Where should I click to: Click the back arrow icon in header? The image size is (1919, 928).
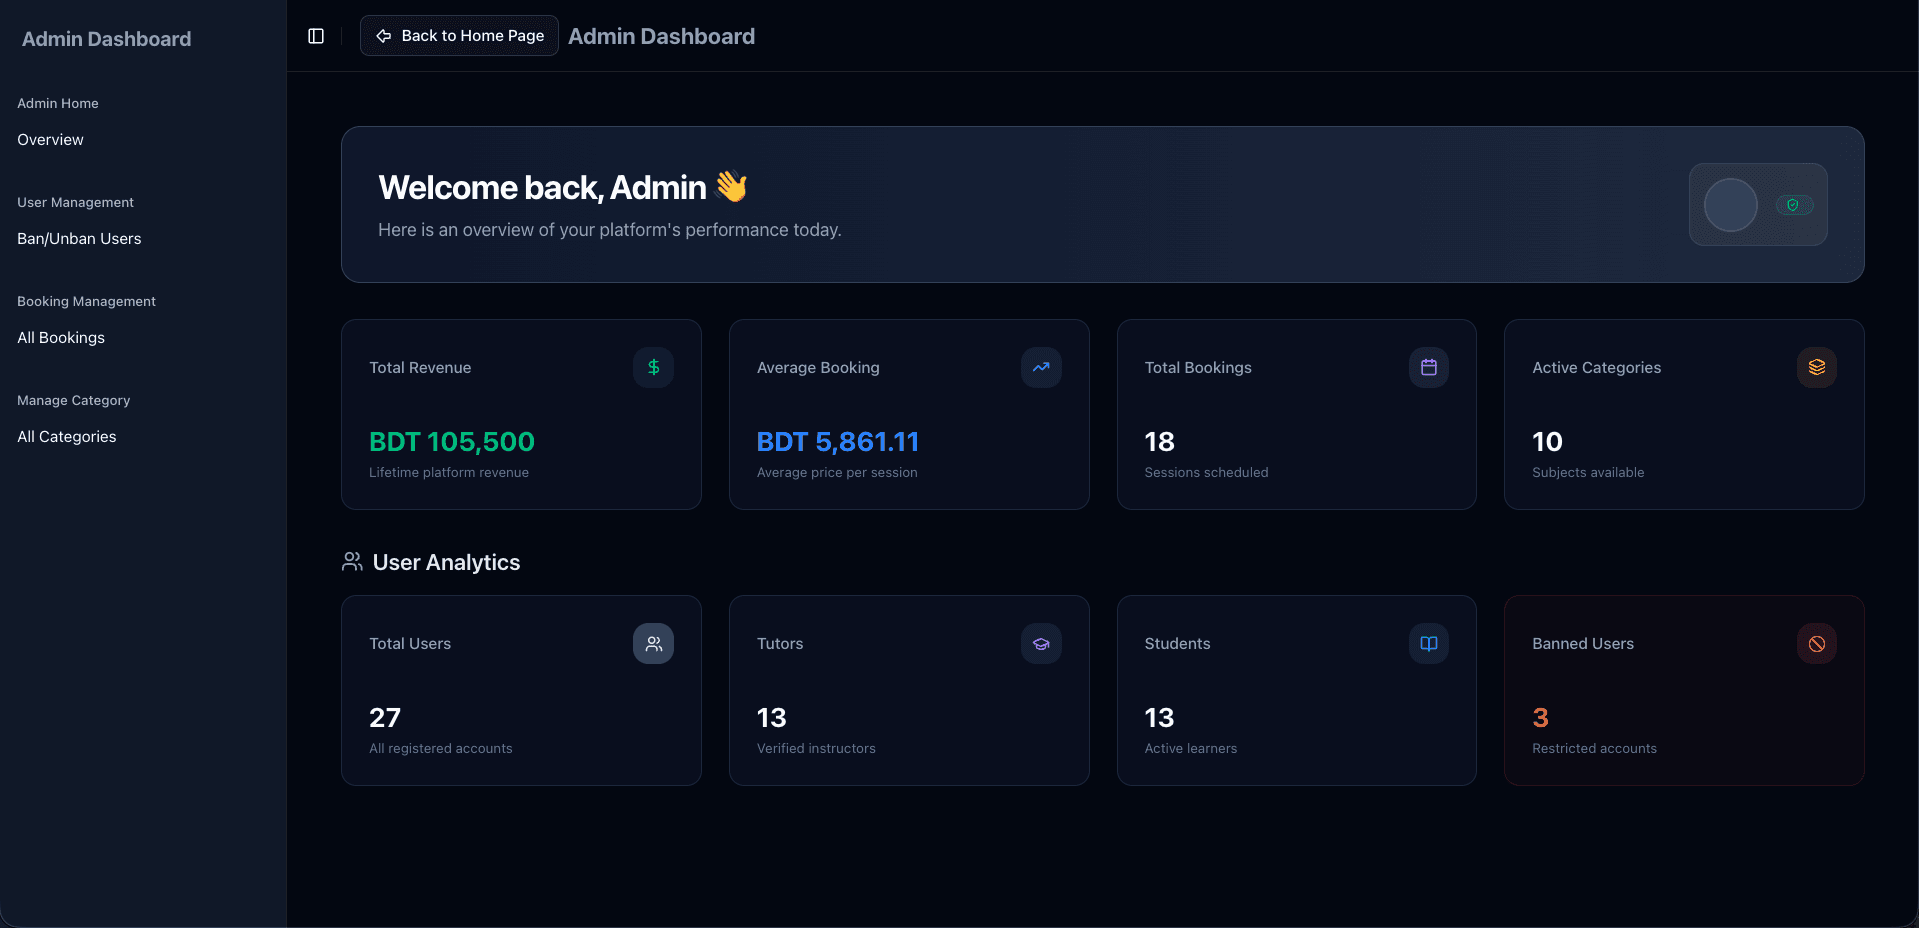tap(384, 36)
